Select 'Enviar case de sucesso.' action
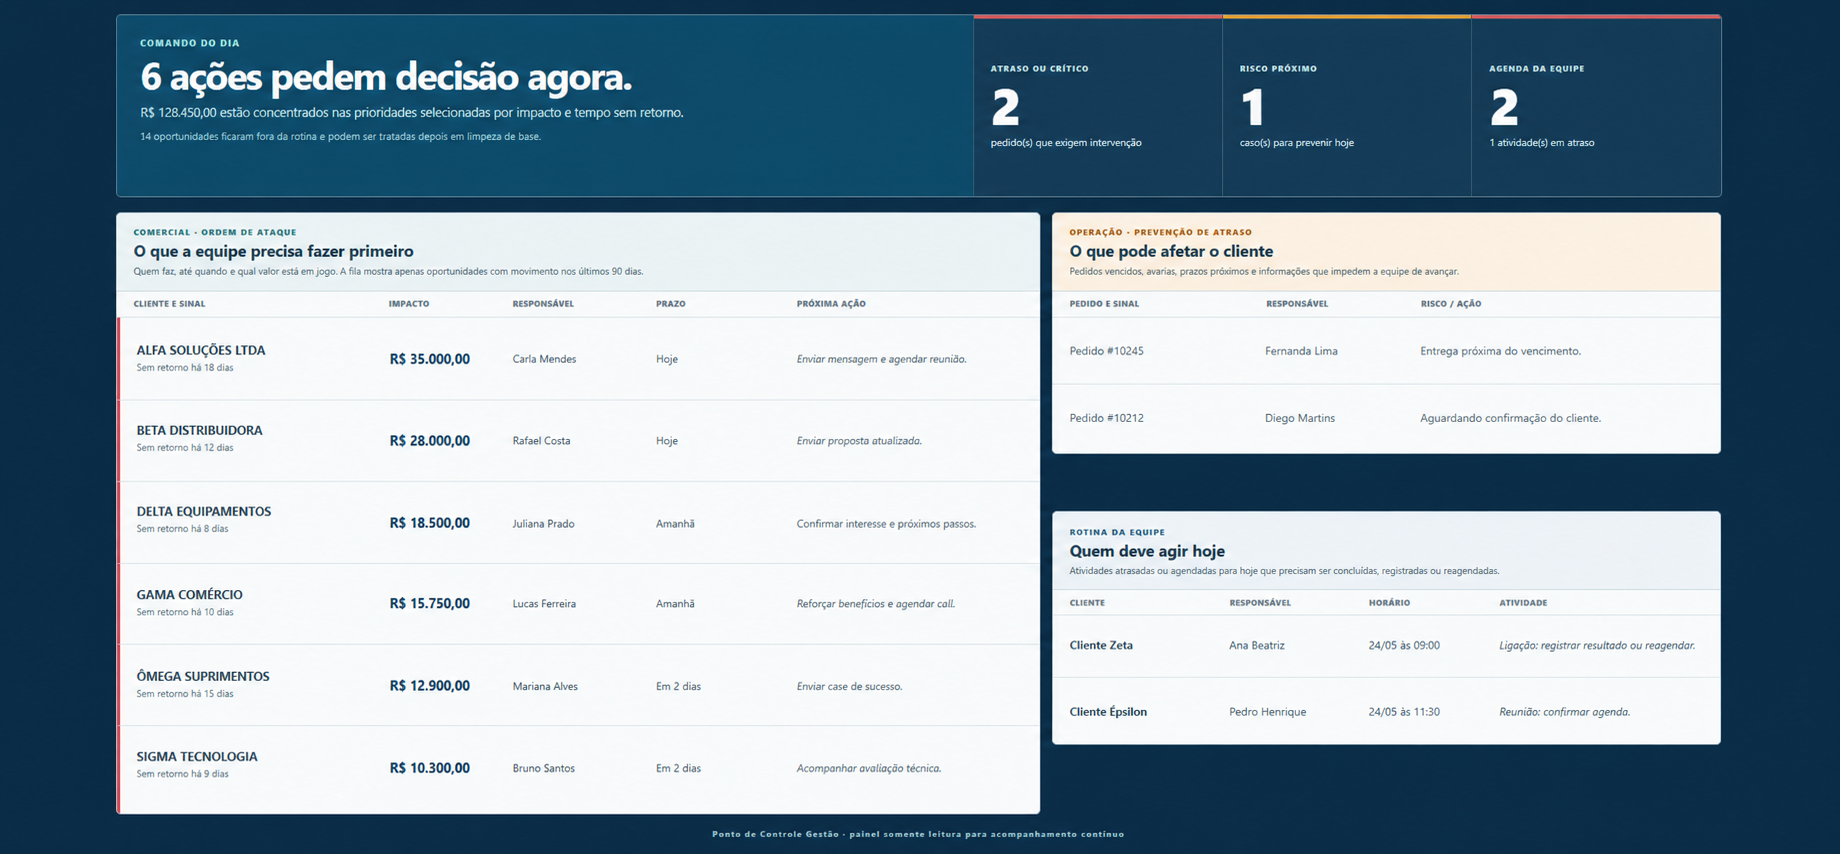Screen dimensions: 1840x854 coord(849,686)
